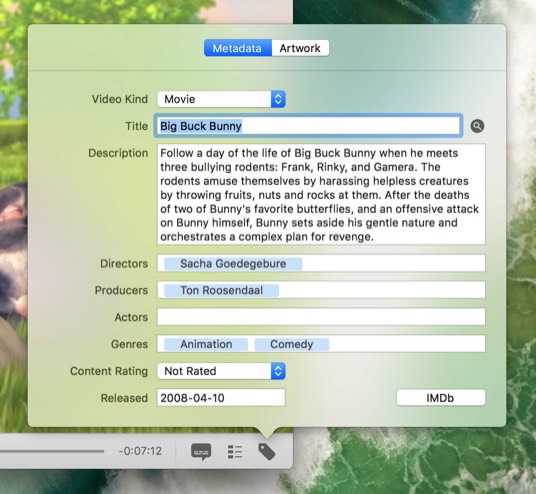Switch to the Artwork tab
The image size is (536, 494).
tap(300, 48)
